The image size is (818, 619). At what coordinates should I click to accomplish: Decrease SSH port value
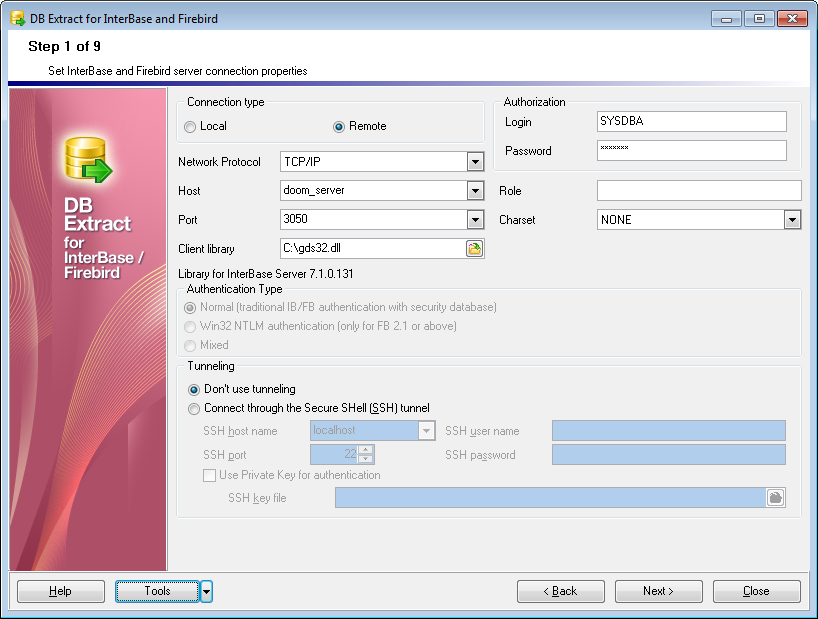[366, 459]
